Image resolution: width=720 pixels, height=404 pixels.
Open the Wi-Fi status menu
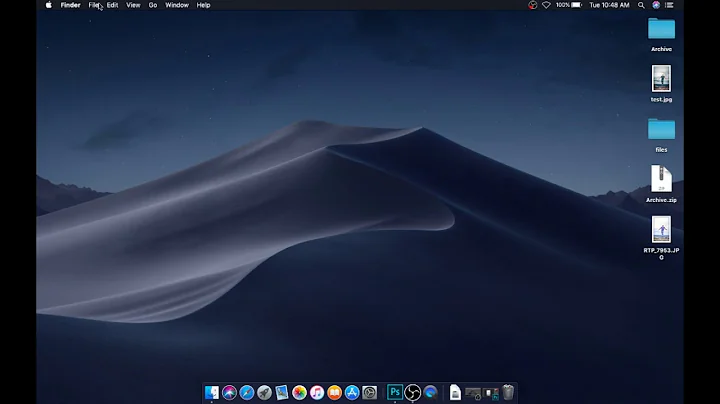click(x=546, y=5)
